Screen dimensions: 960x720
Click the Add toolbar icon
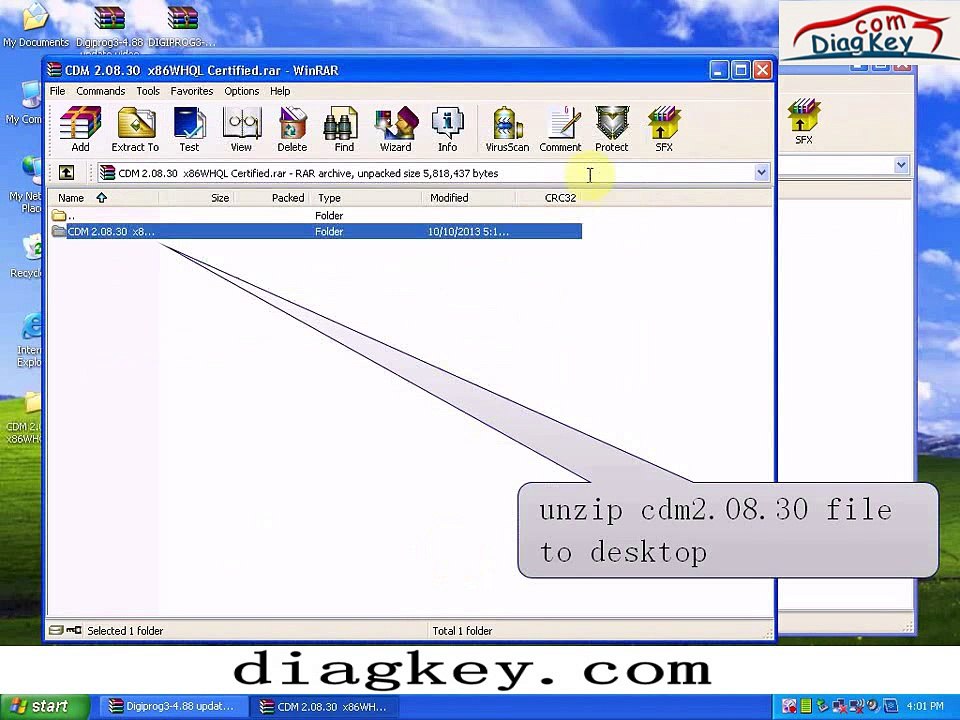(x=80, y=129)
